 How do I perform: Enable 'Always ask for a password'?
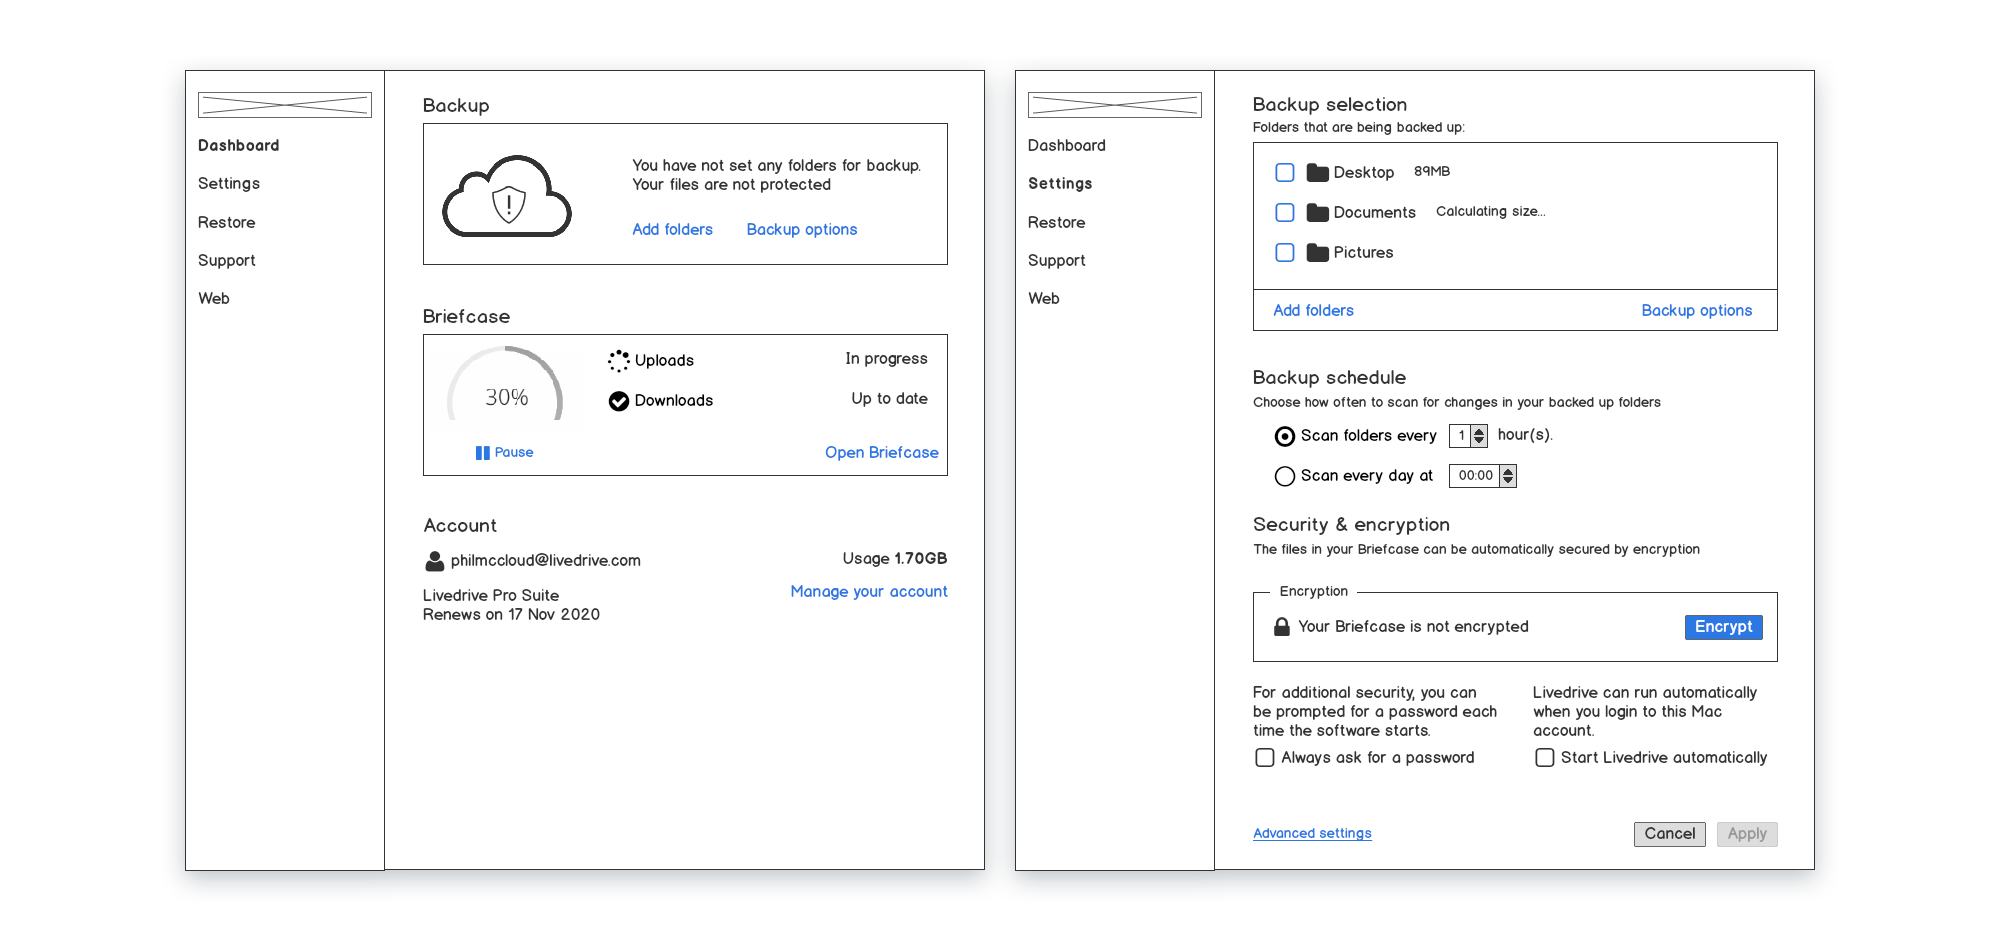[1265, 758]
